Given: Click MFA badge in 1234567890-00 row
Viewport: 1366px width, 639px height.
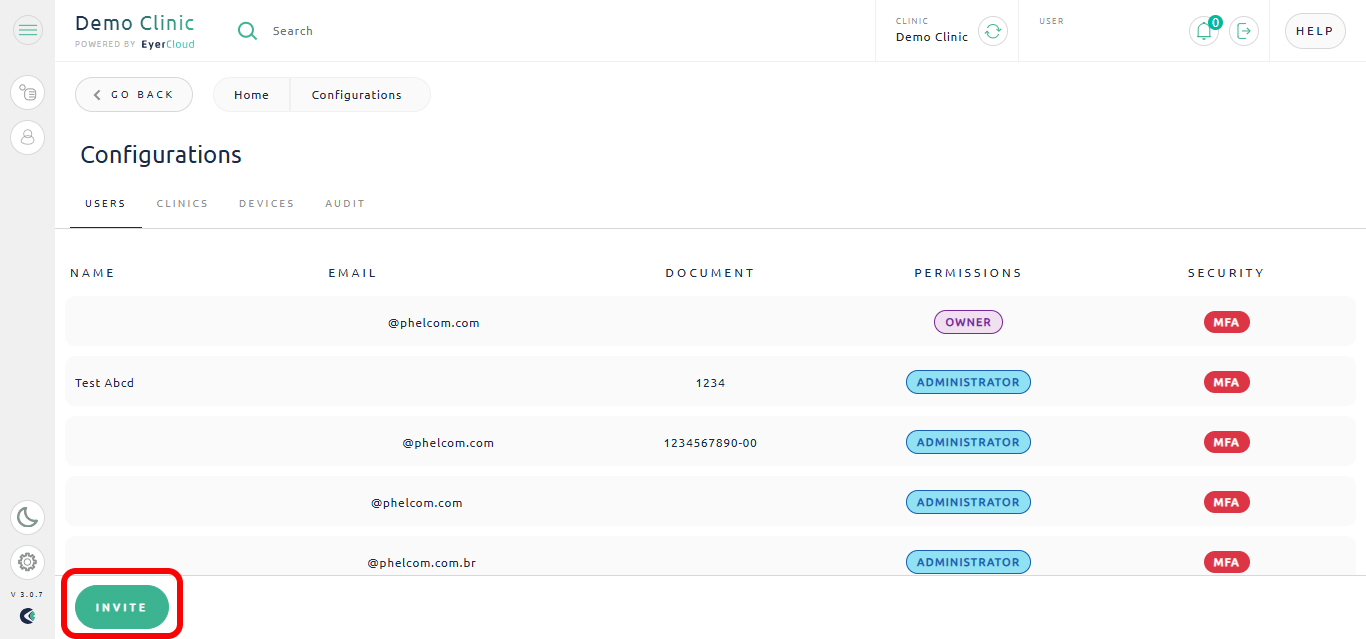Looking at the screenshot, I should [x=1226, y=442].
